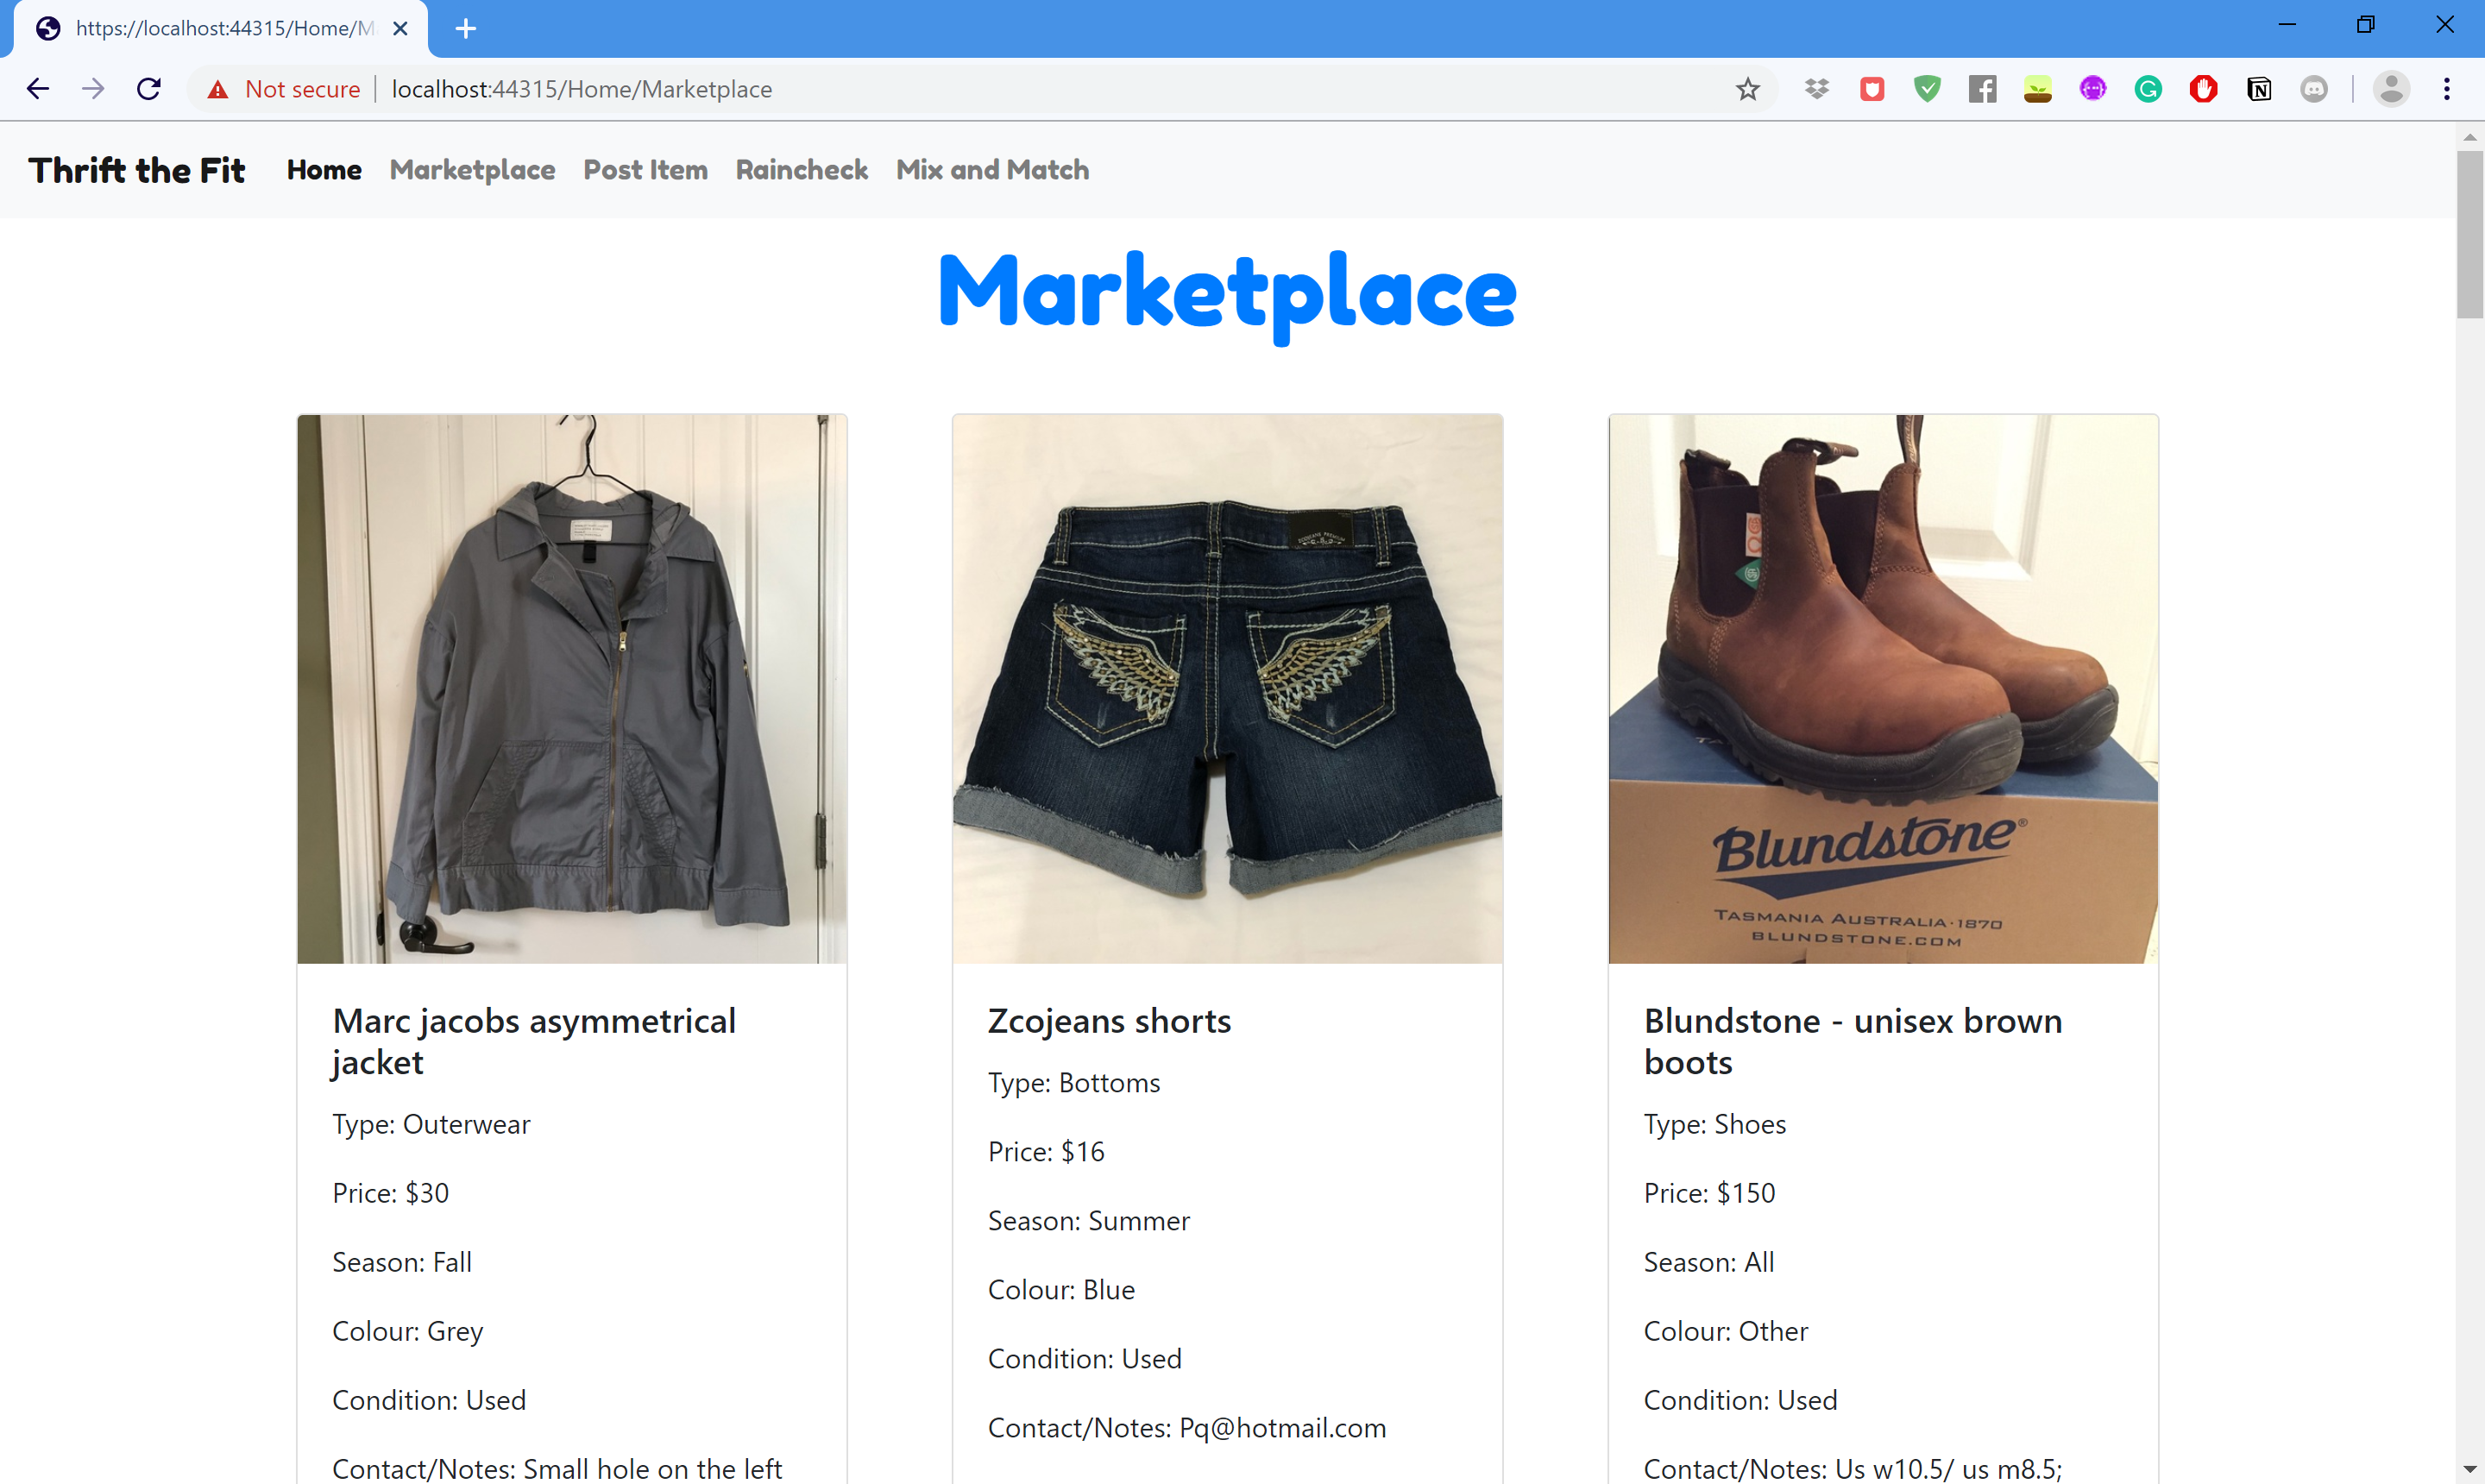This screenshot has height=1484, width=2485.
Task: View the Not secure site information
Action: tap(284, 89)
